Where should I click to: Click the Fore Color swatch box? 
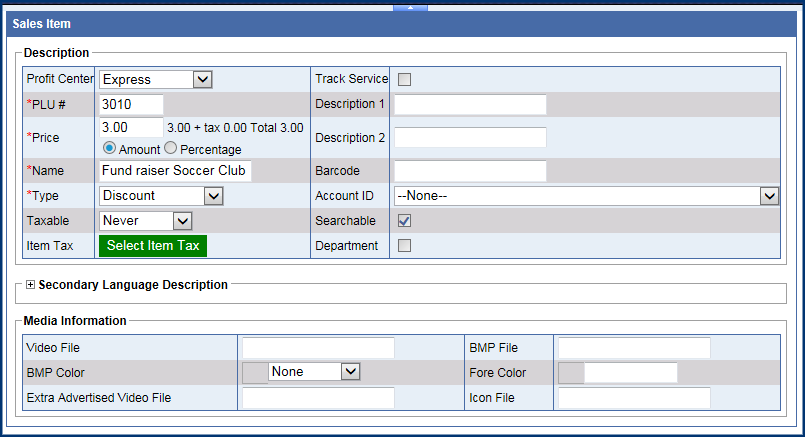coord(571,373)
